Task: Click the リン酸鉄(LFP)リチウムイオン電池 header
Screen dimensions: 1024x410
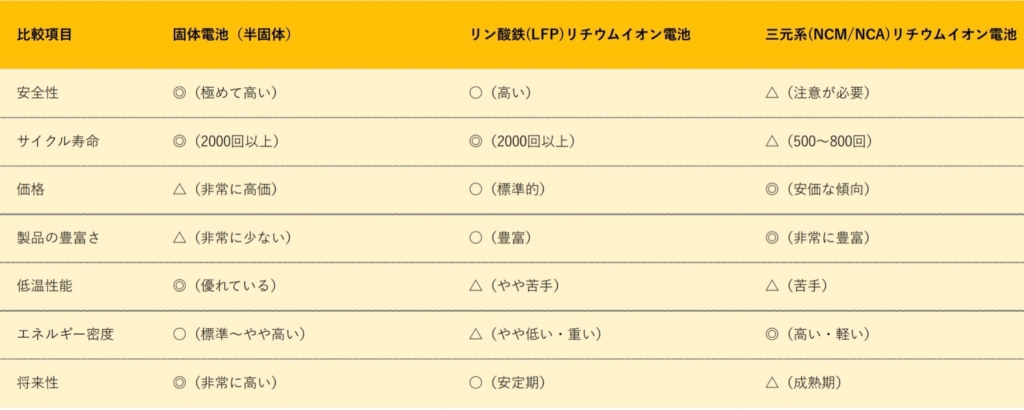Action: point(580,35)
